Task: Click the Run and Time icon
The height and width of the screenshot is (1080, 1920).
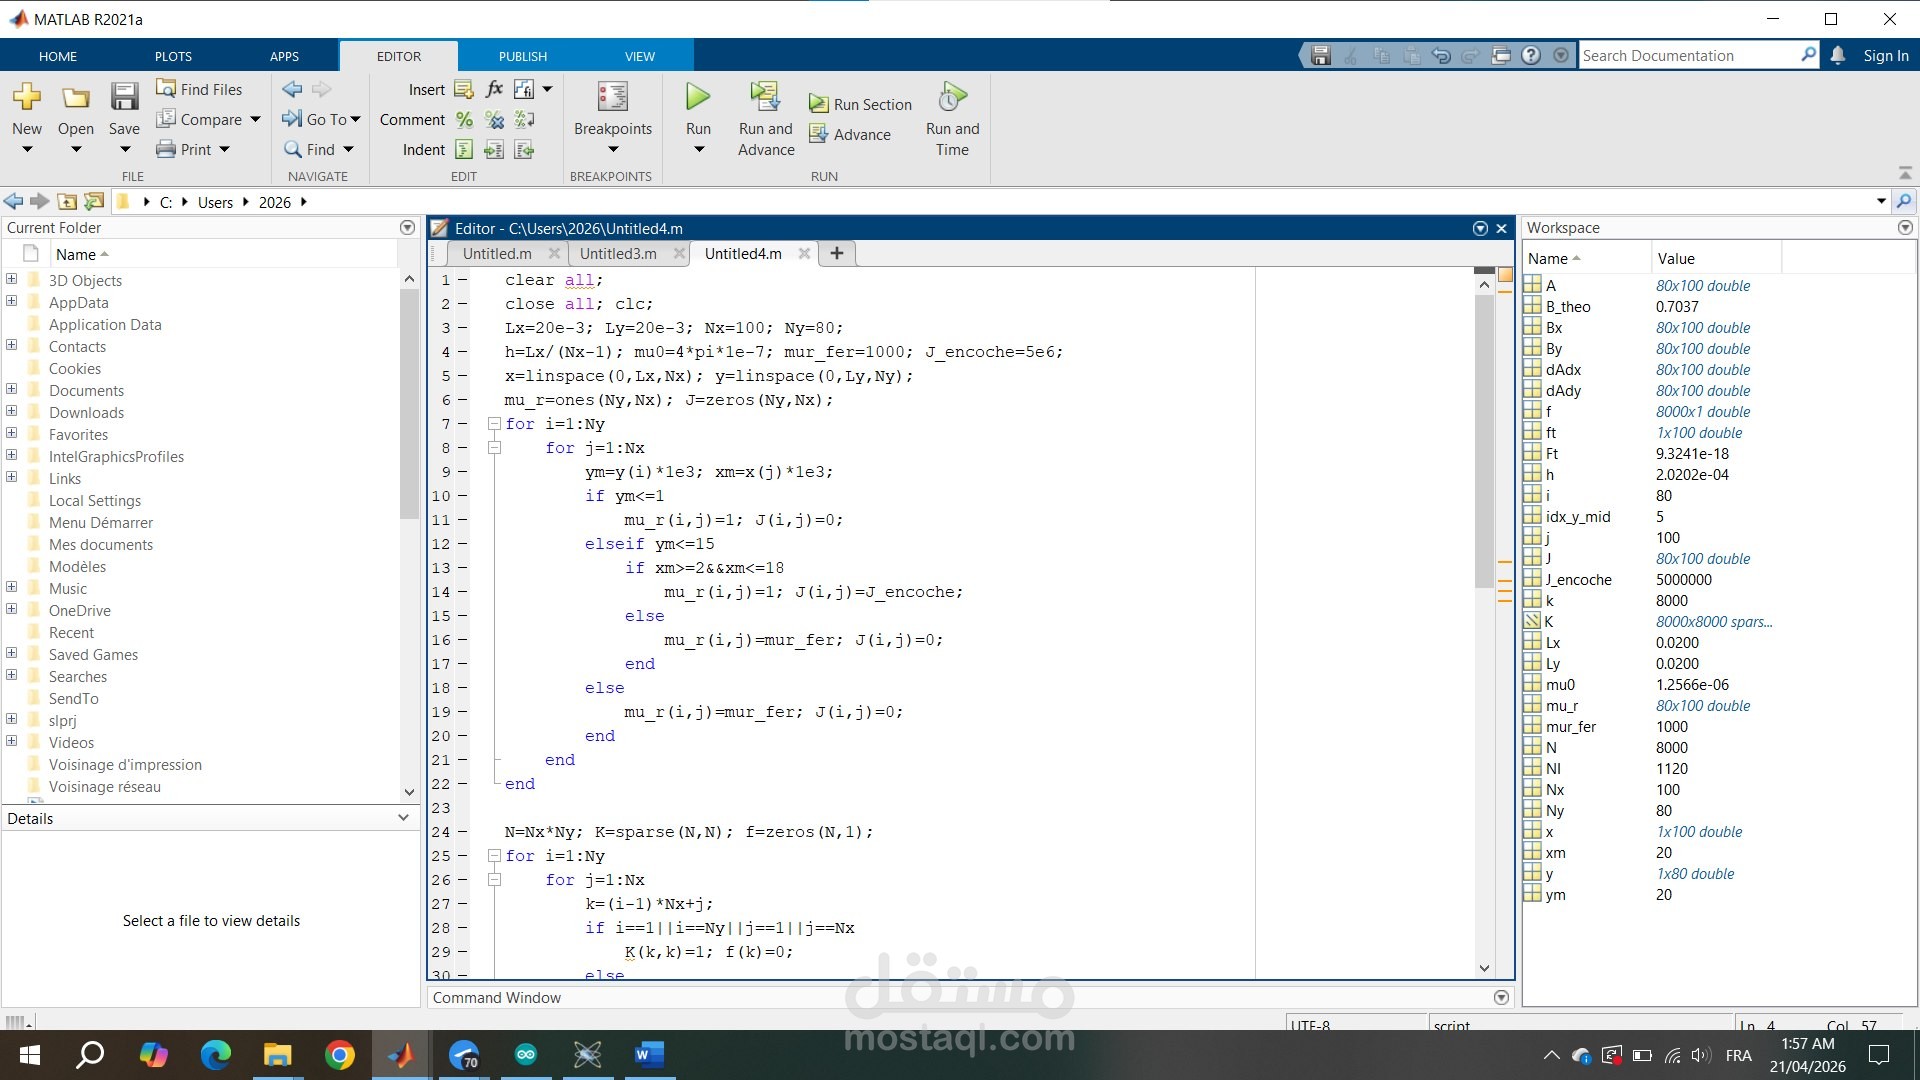Action: [952, 97]
